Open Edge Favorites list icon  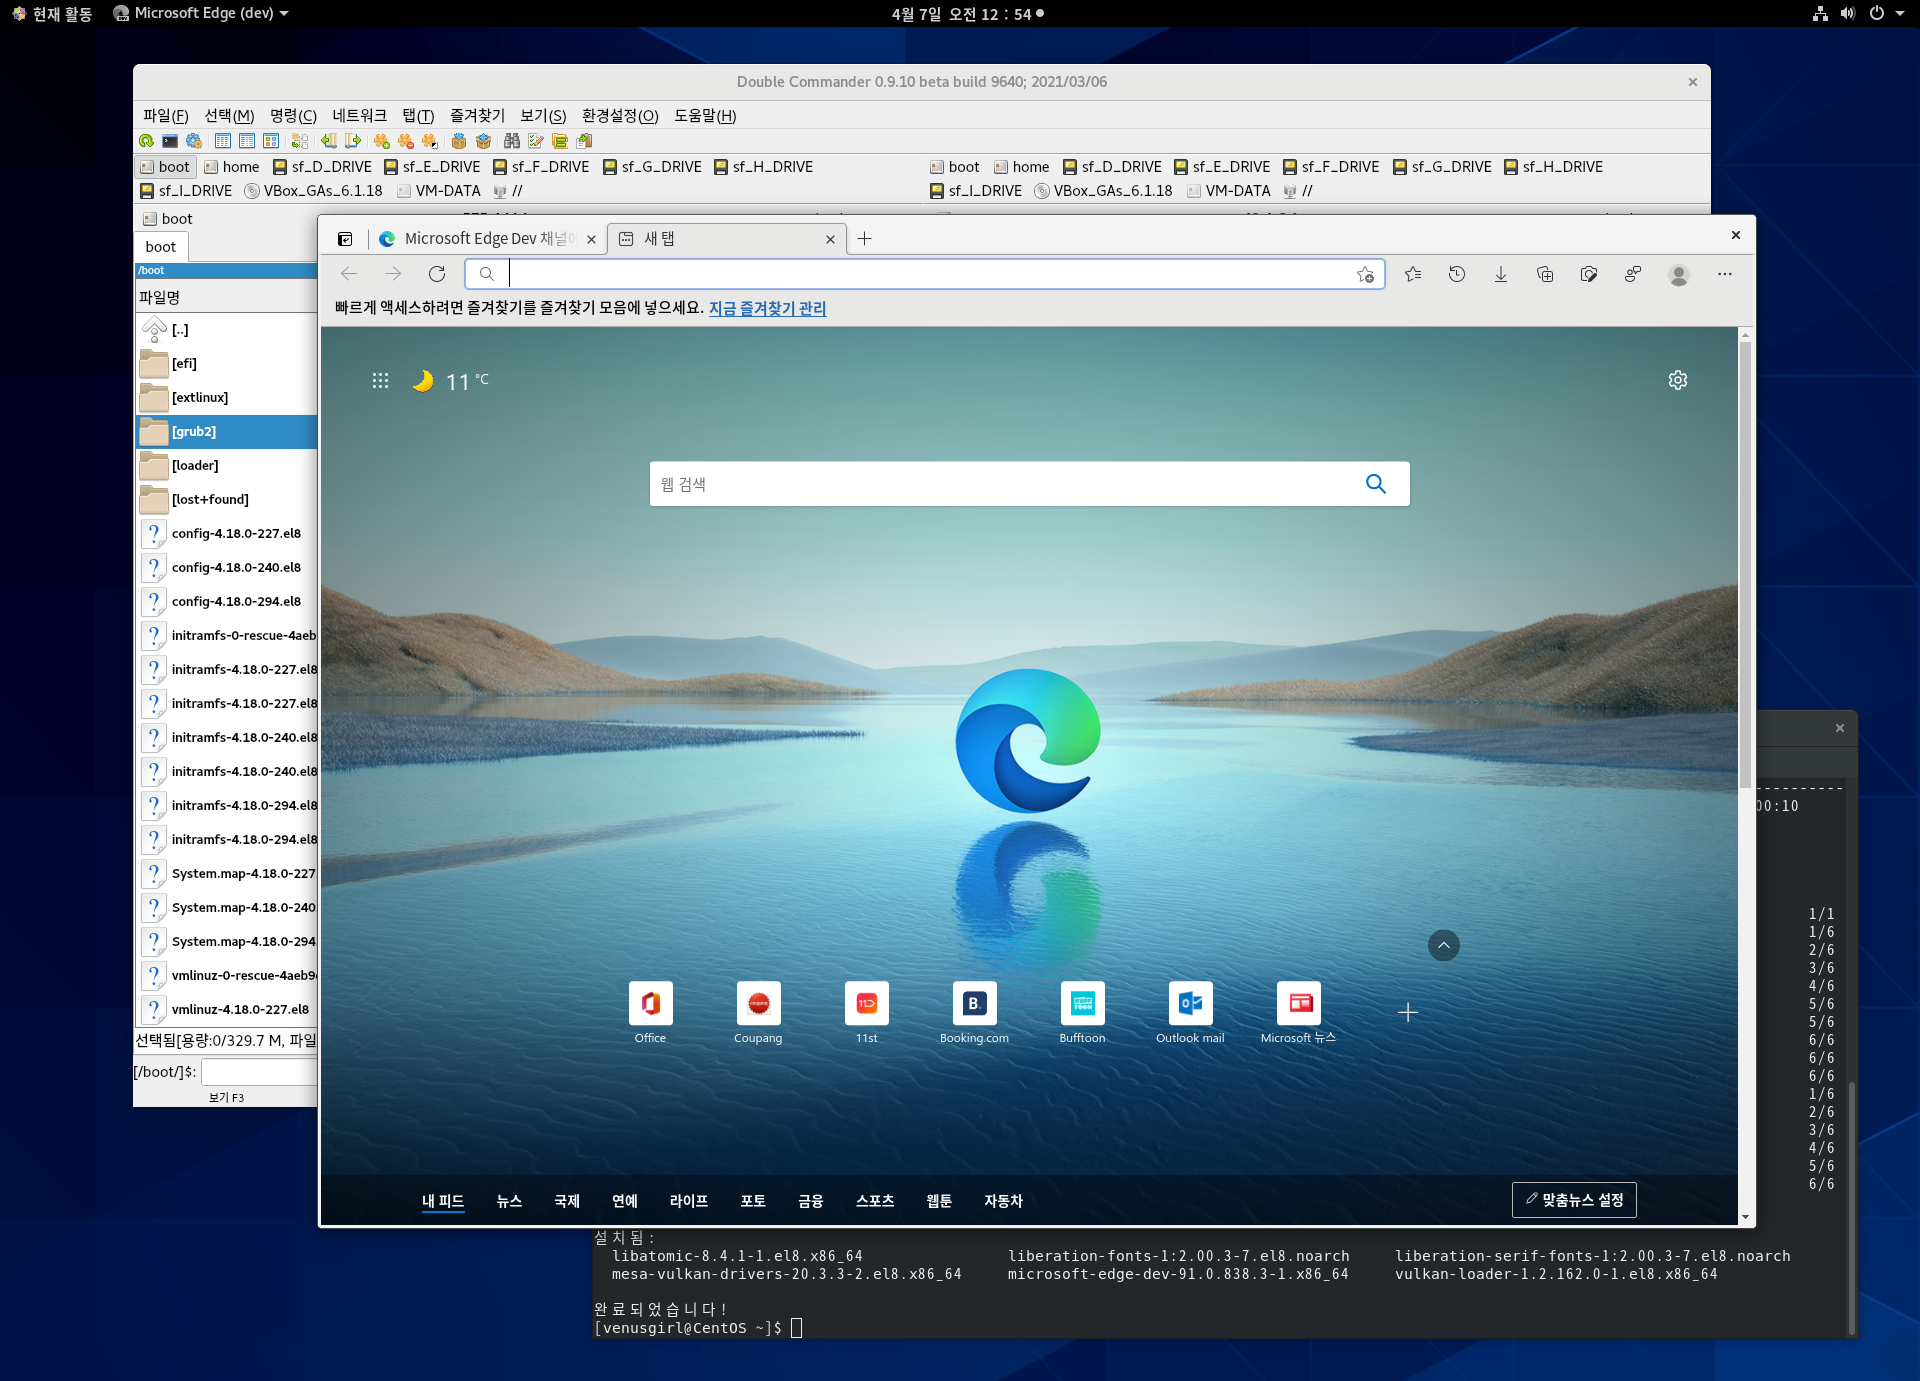(x=1413, y=274)
